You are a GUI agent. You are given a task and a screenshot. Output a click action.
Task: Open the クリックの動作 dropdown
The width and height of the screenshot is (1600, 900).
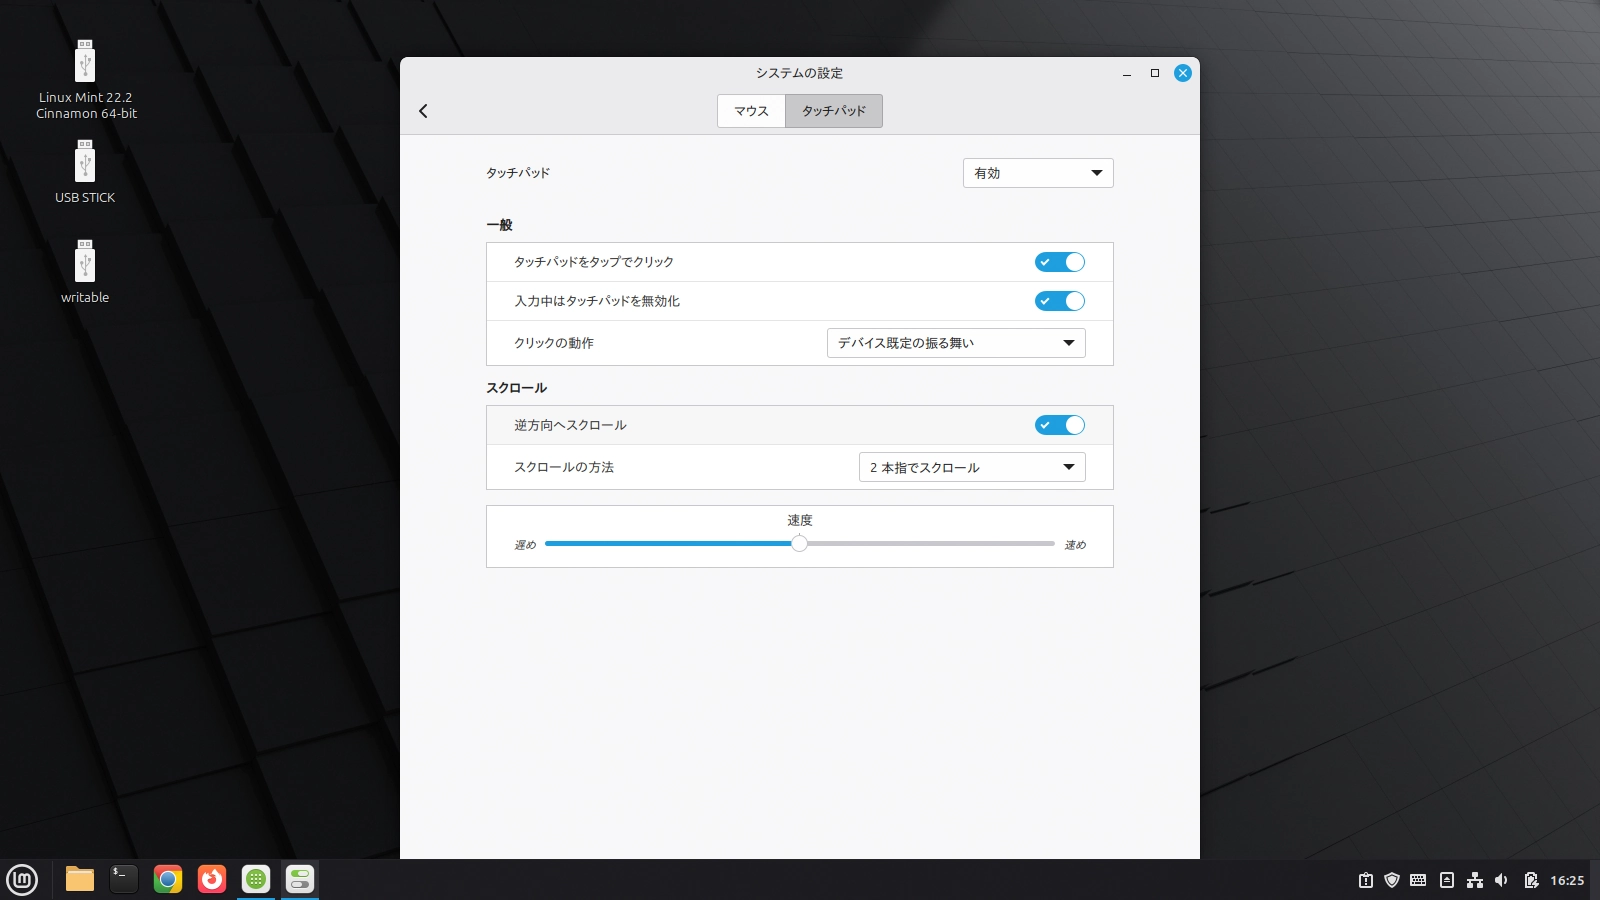(x=954, y=342)
